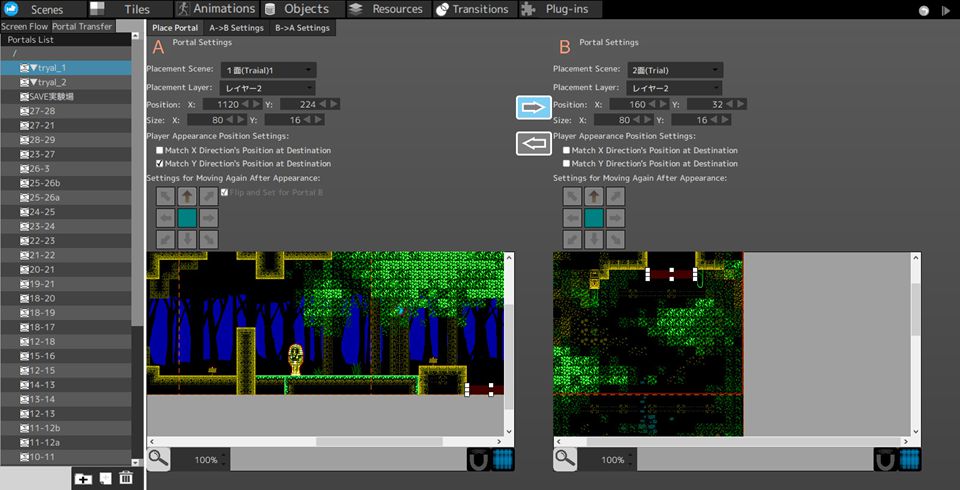Open Portal A Placement Scene dropdown

point(269,70)
